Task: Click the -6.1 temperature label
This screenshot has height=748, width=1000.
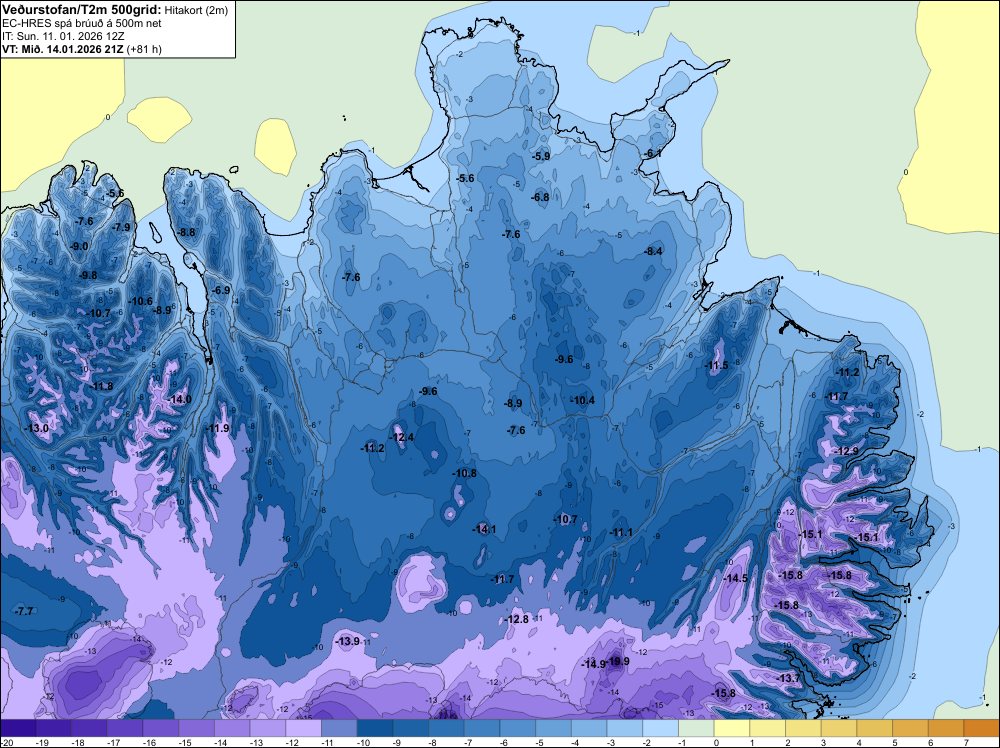Action: point(653,153)
